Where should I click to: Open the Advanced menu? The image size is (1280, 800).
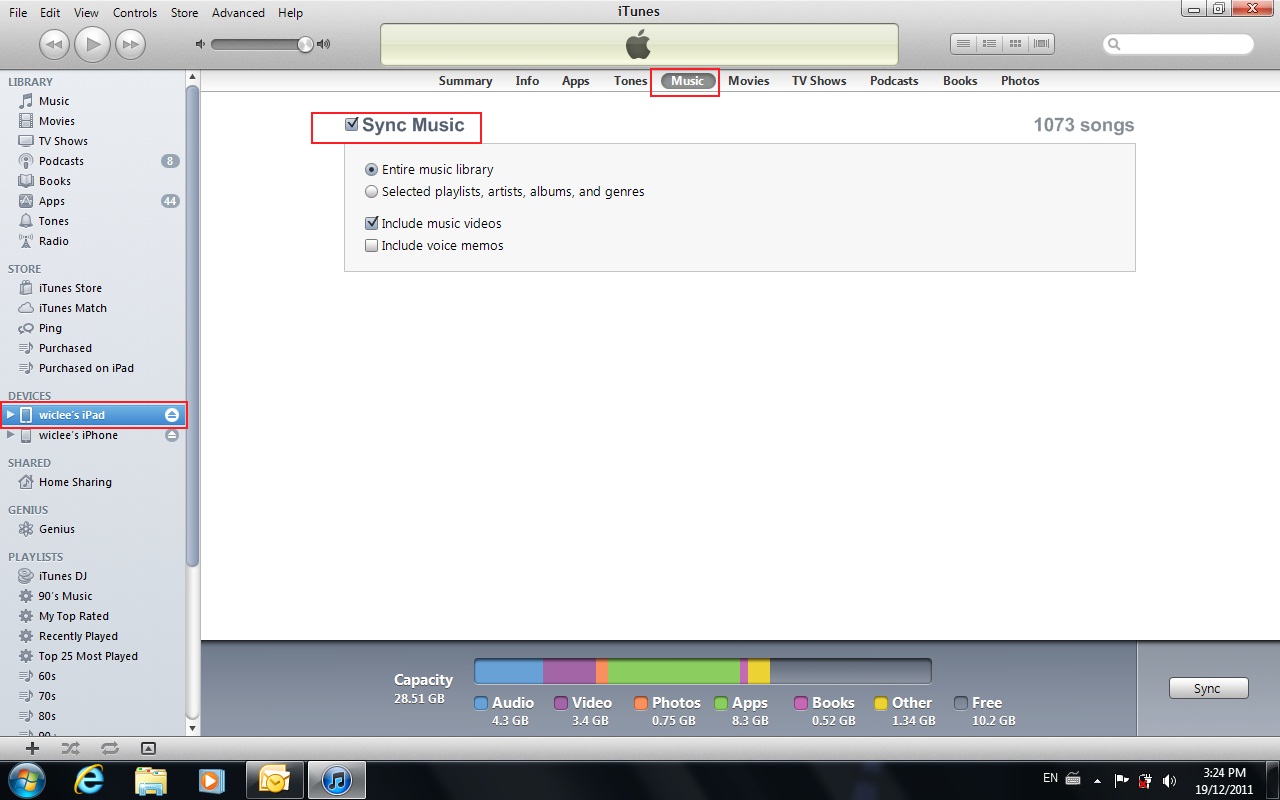coord(238,13)
